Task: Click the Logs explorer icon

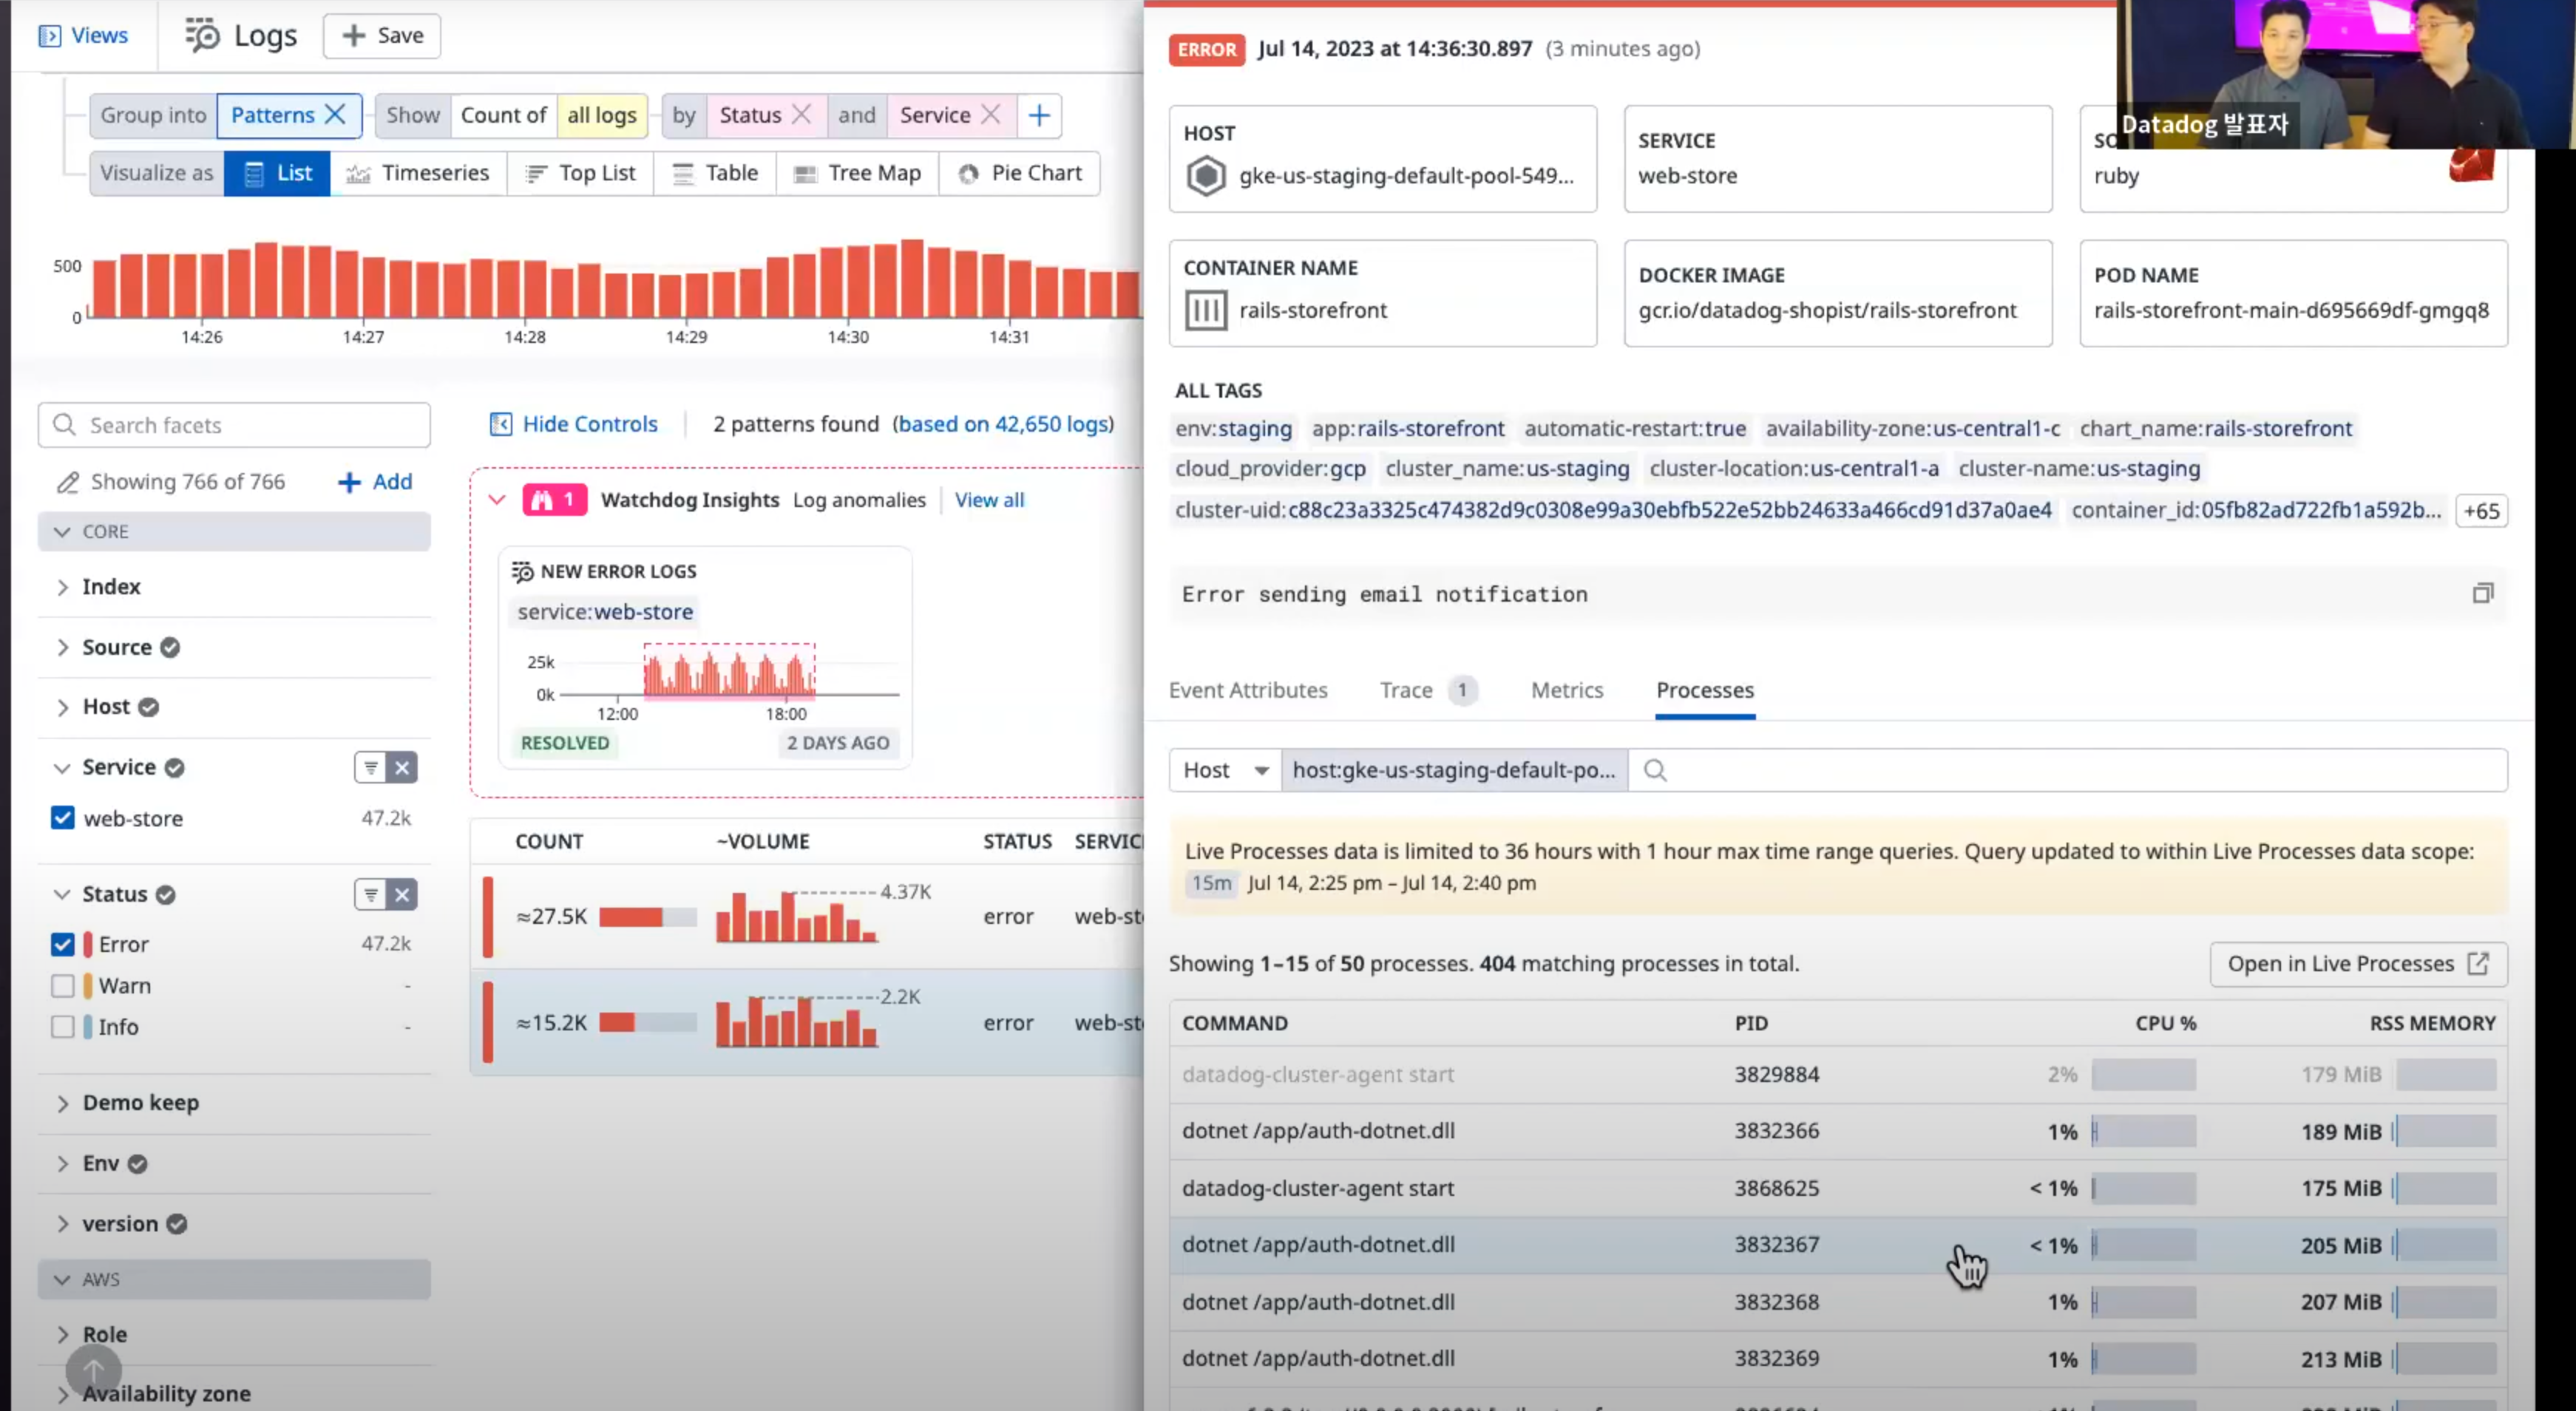Action: point(202,35)
